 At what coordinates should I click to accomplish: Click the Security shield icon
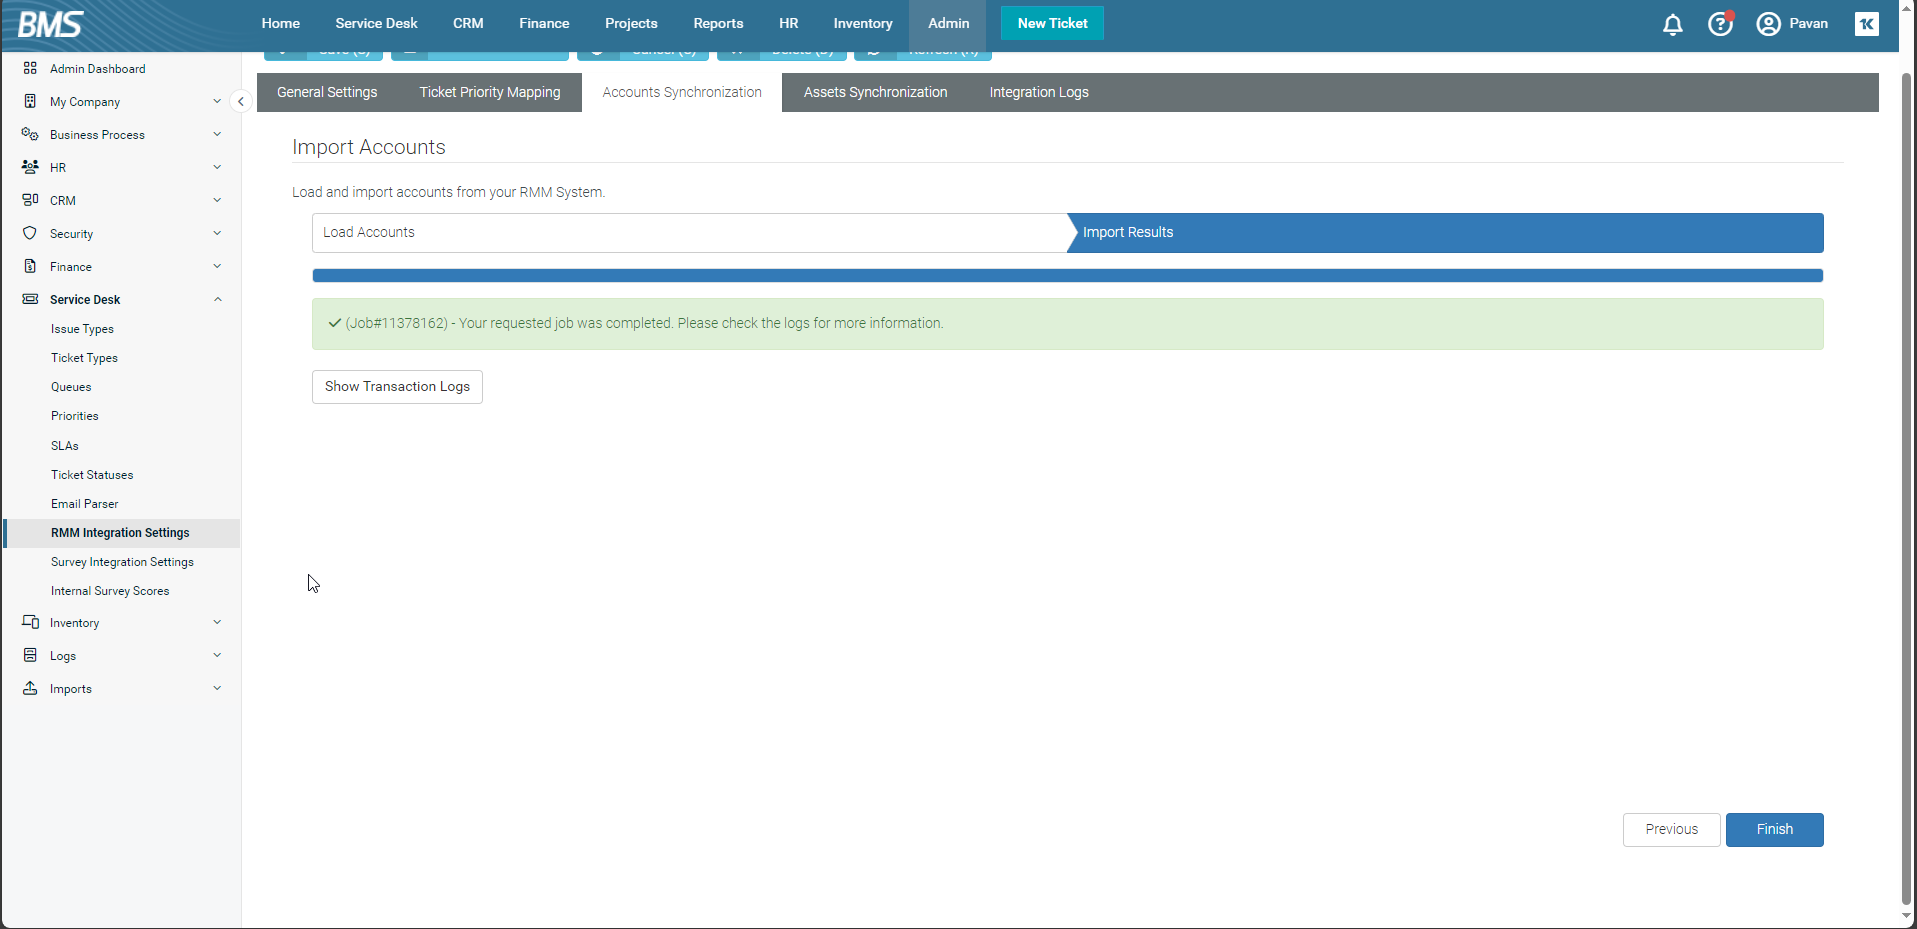(x=30, y=233)
